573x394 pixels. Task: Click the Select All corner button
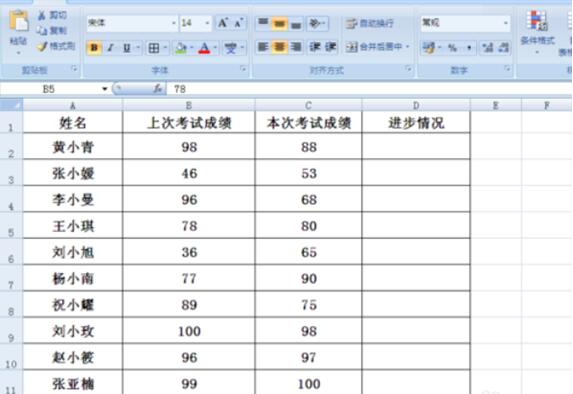(12, 105)
